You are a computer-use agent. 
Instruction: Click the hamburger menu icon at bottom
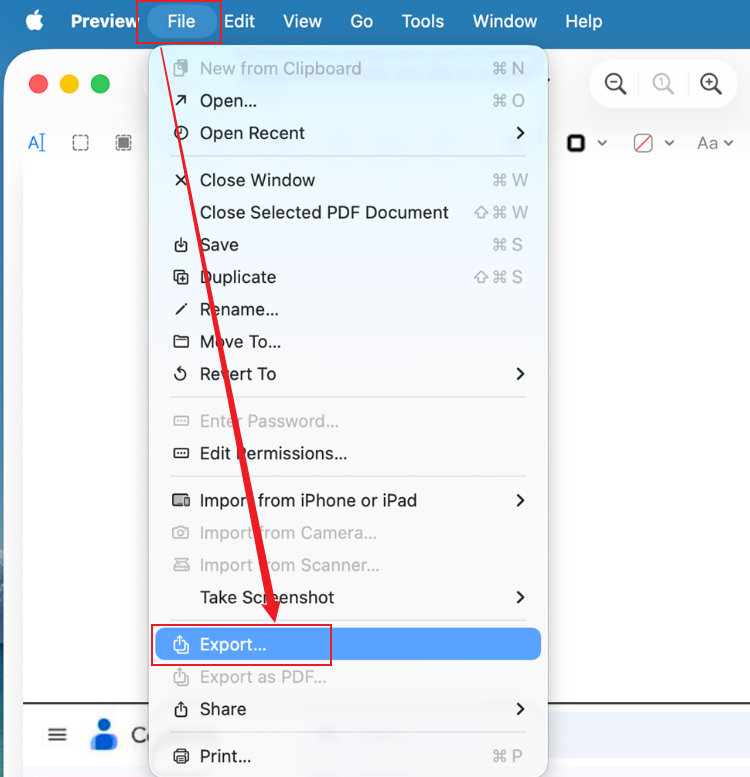(57, 734)
